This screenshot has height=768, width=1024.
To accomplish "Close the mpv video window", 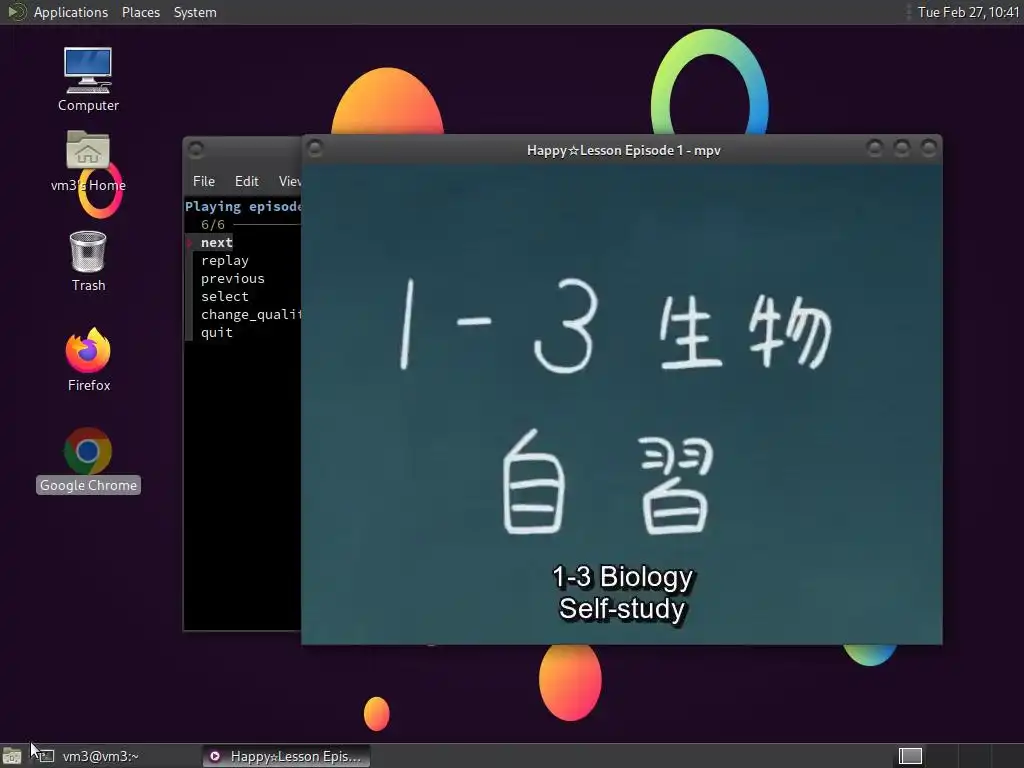I will coord(929,148).
